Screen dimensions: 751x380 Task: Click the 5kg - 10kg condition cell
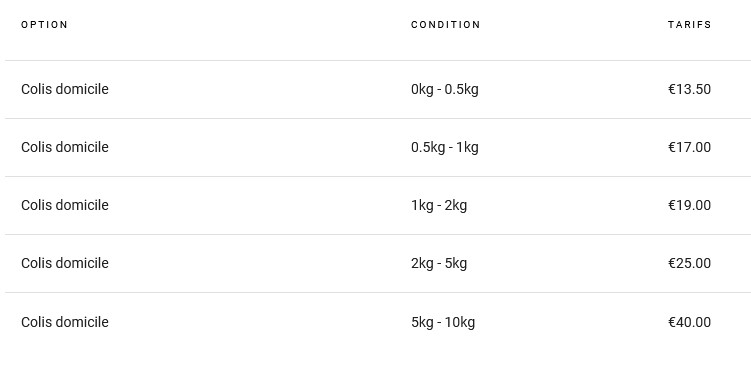443,322
